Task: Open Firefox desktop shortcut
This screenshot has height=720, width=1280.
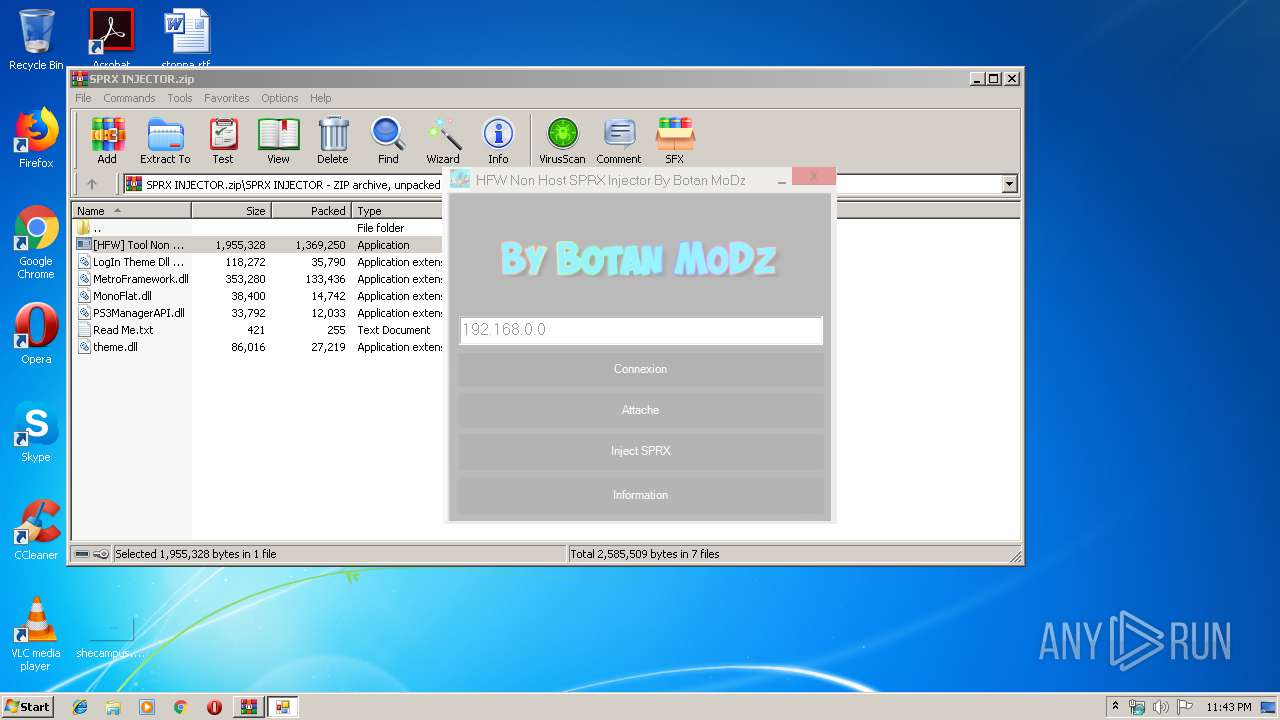Action: click(36, 138)
